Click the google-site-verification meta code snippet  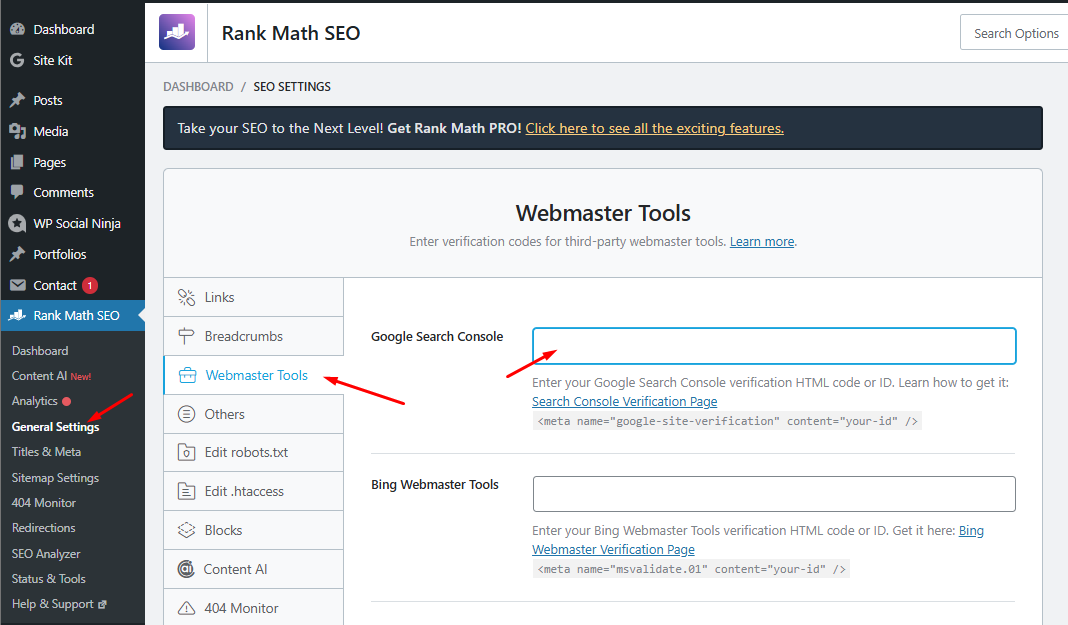tap(727, 421)
